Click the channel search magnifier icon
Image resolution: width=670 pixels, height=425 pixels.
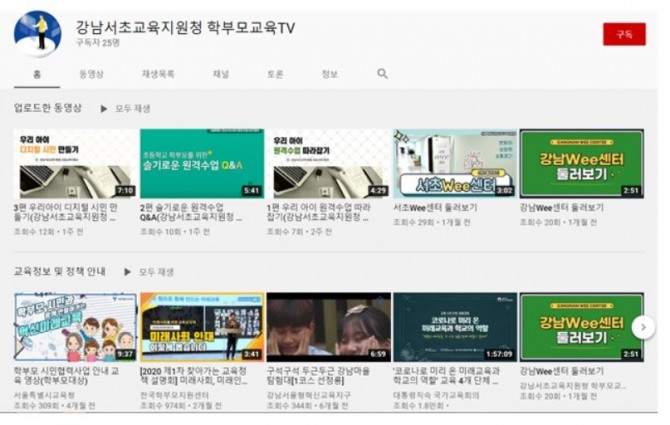382,74
